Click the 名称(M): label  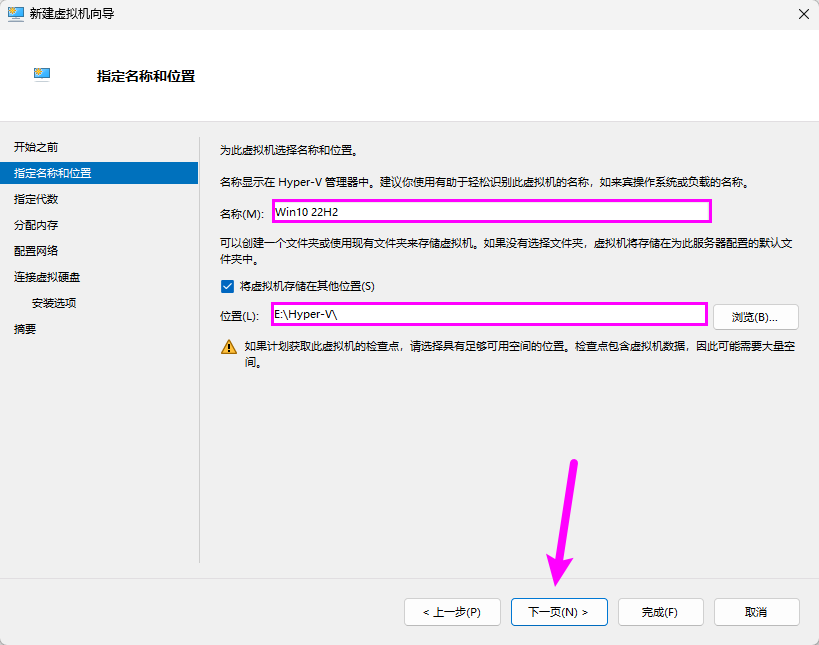[x=242, y=214]
